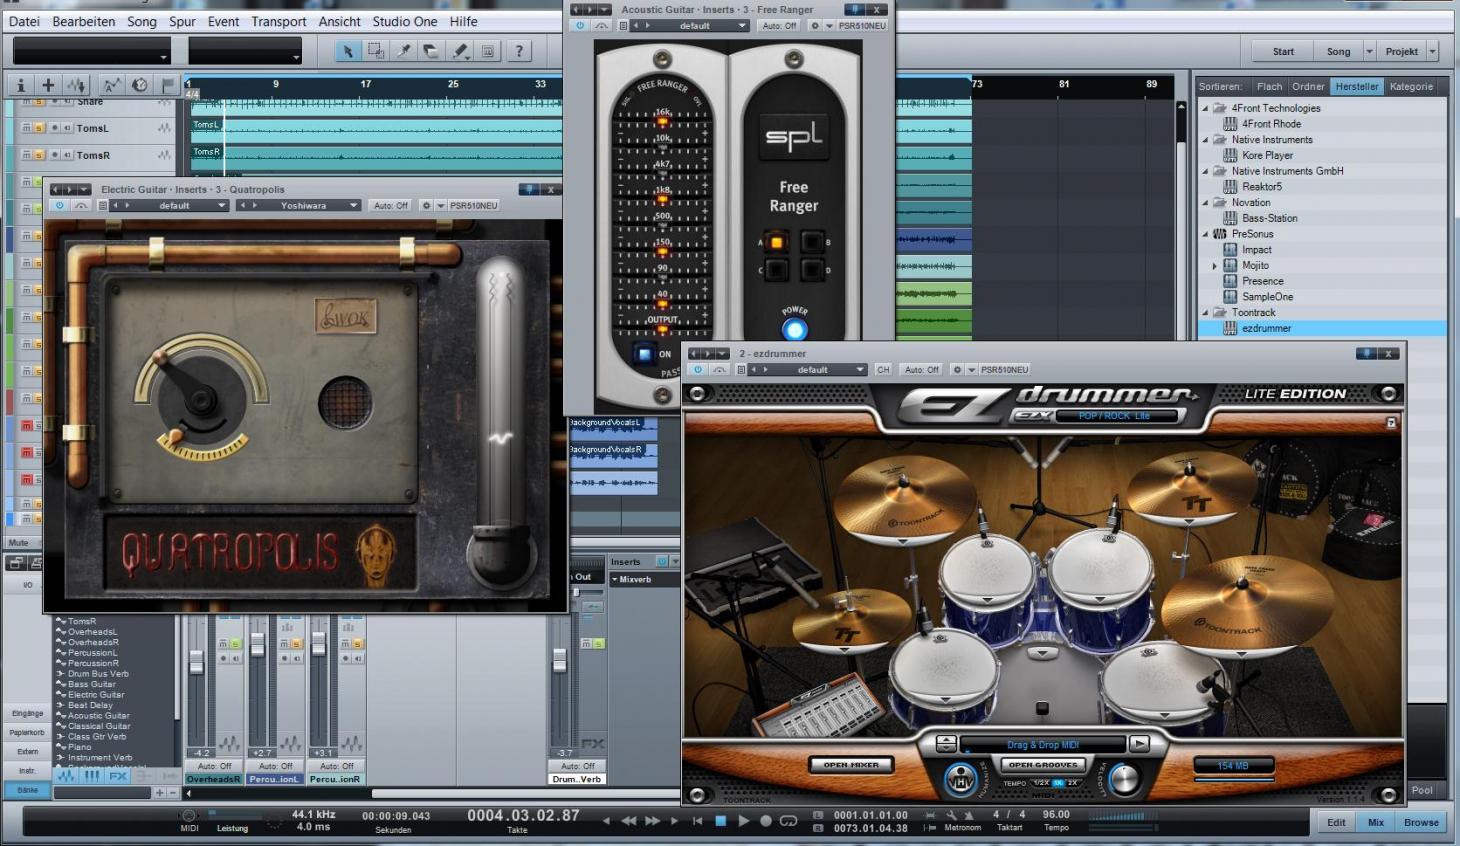1460x846 pixels.
Task: Click the OPEN GROOVES button
Action: [x=1043, y=764]
